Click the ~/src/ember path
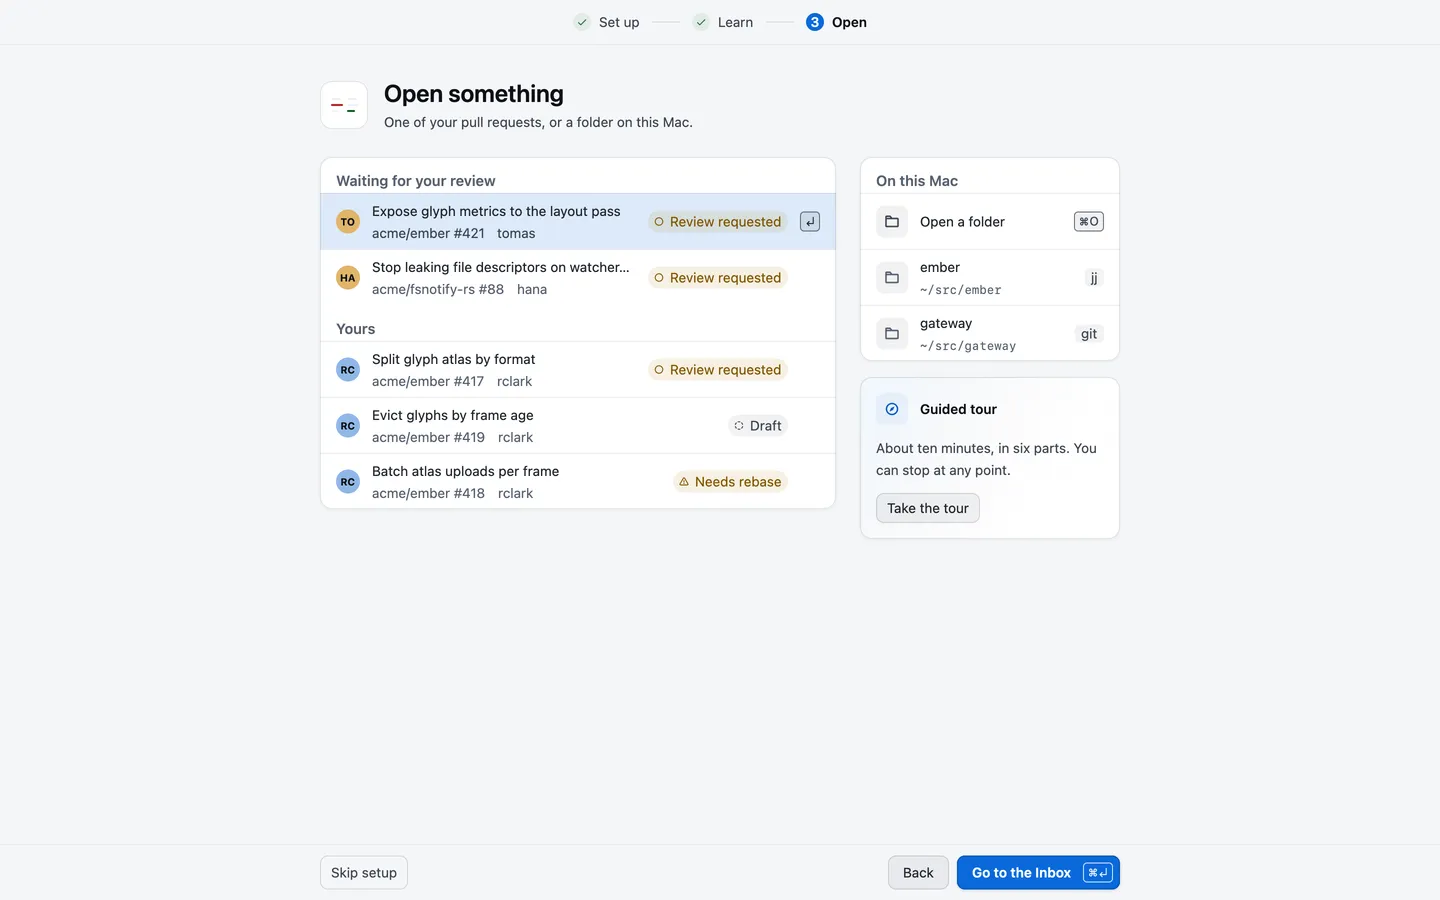 tap(960, 290)
